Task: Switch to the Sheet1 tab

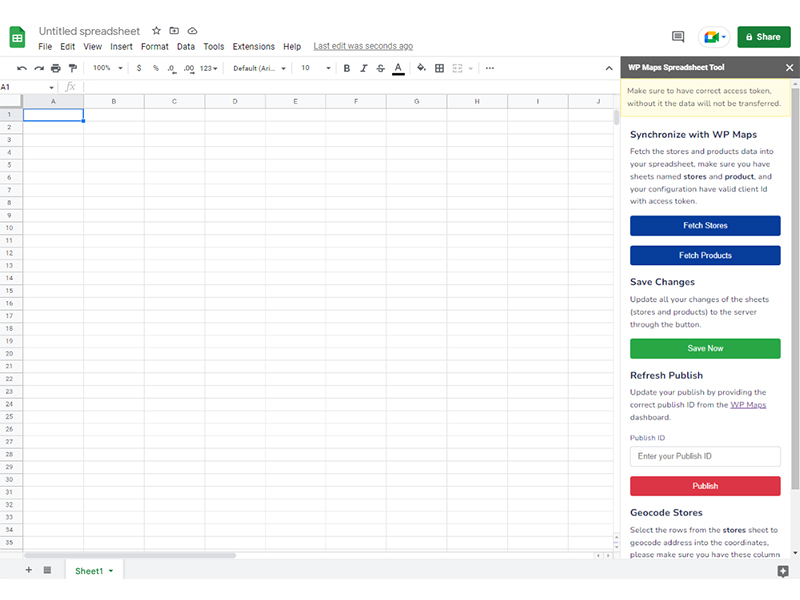Action: click(x=89, y=571)
